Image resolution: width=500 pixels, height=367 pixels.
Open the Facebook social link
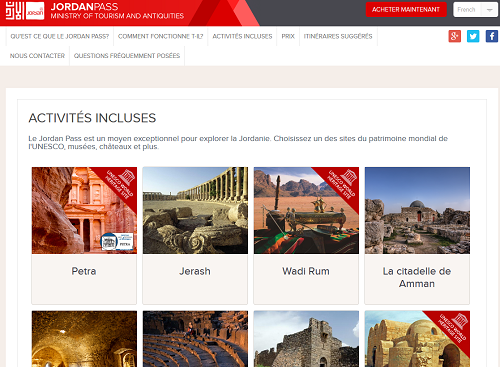tap(492, 36)
